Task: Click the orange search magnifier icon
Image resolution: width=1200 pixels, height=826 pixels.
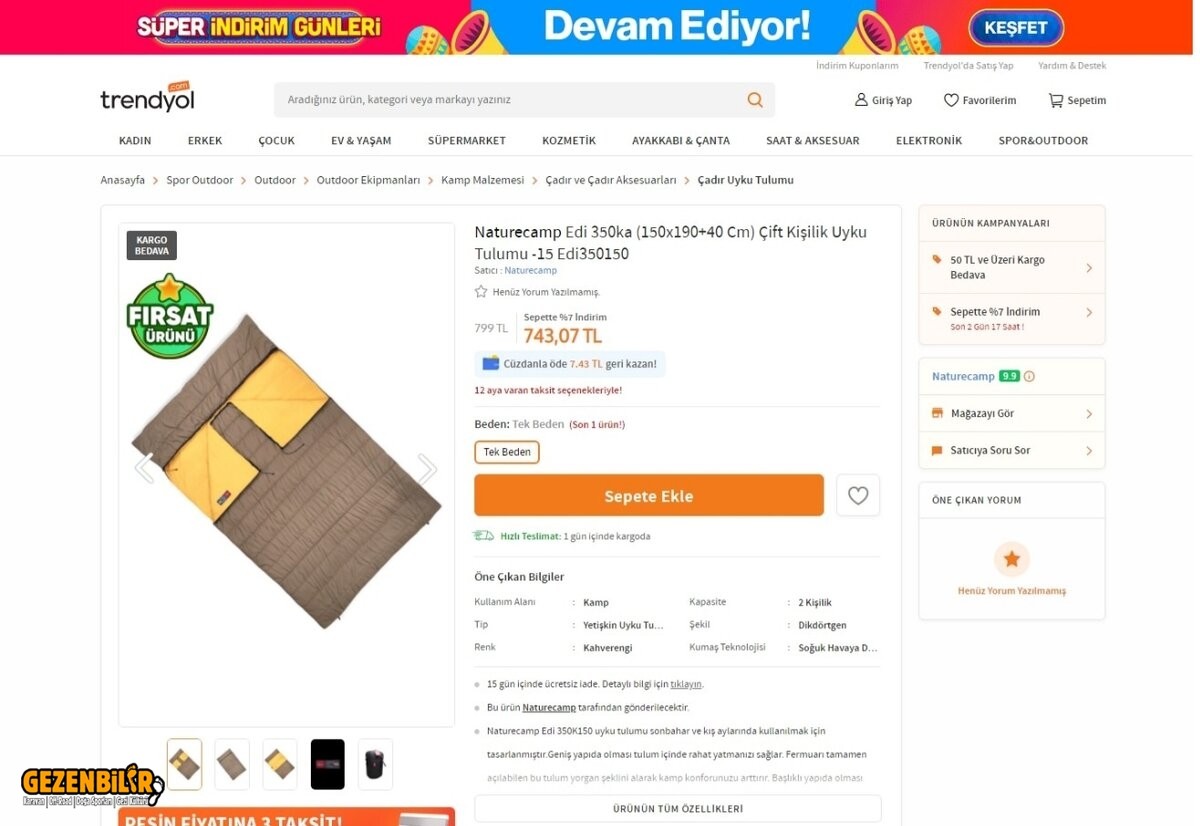Action: point(755,100)
